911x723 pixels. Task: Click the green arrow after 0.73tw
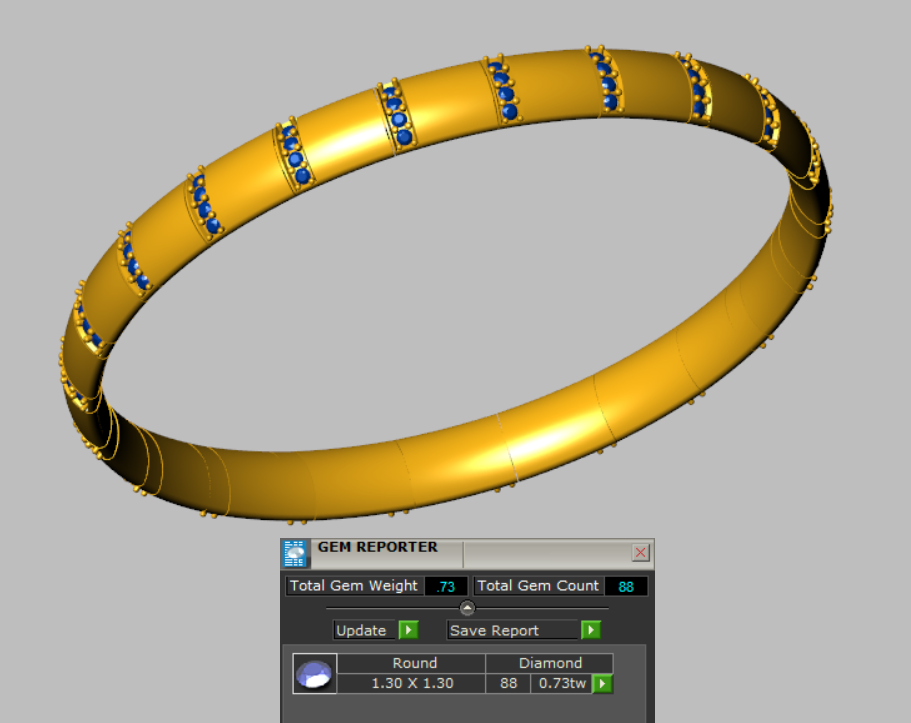pyautogui.click(x=602, y=684)
